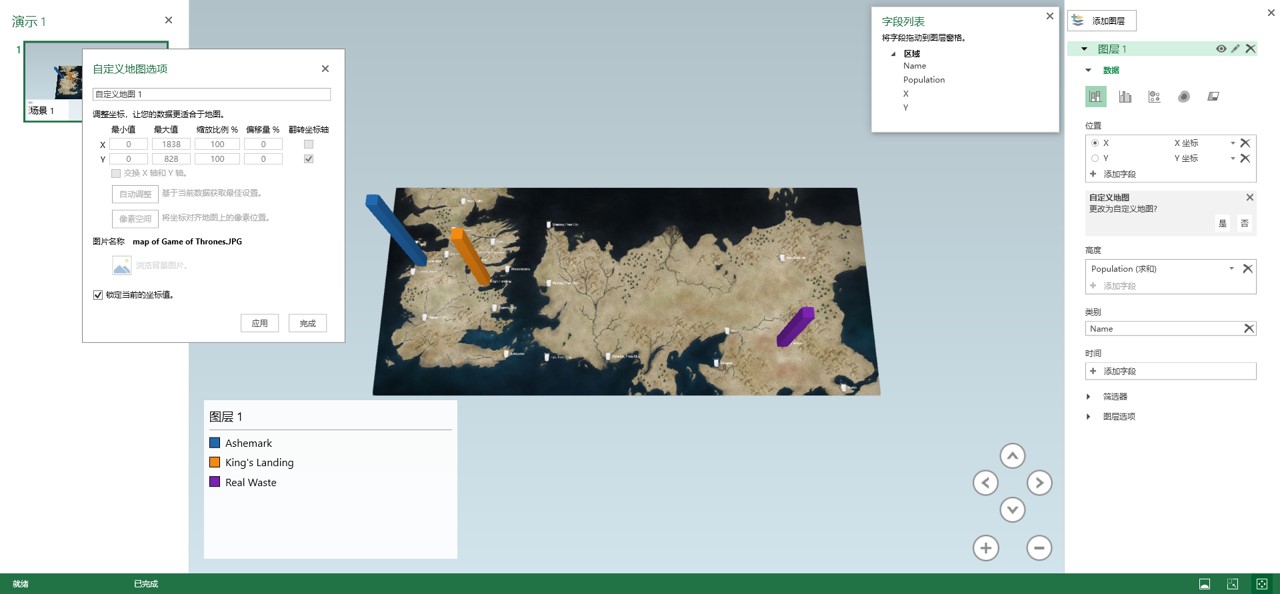Image resolution: width=1280 pixels, height=594 pixels.
Task: Click the 完成 button
Action: pos(308,323)
